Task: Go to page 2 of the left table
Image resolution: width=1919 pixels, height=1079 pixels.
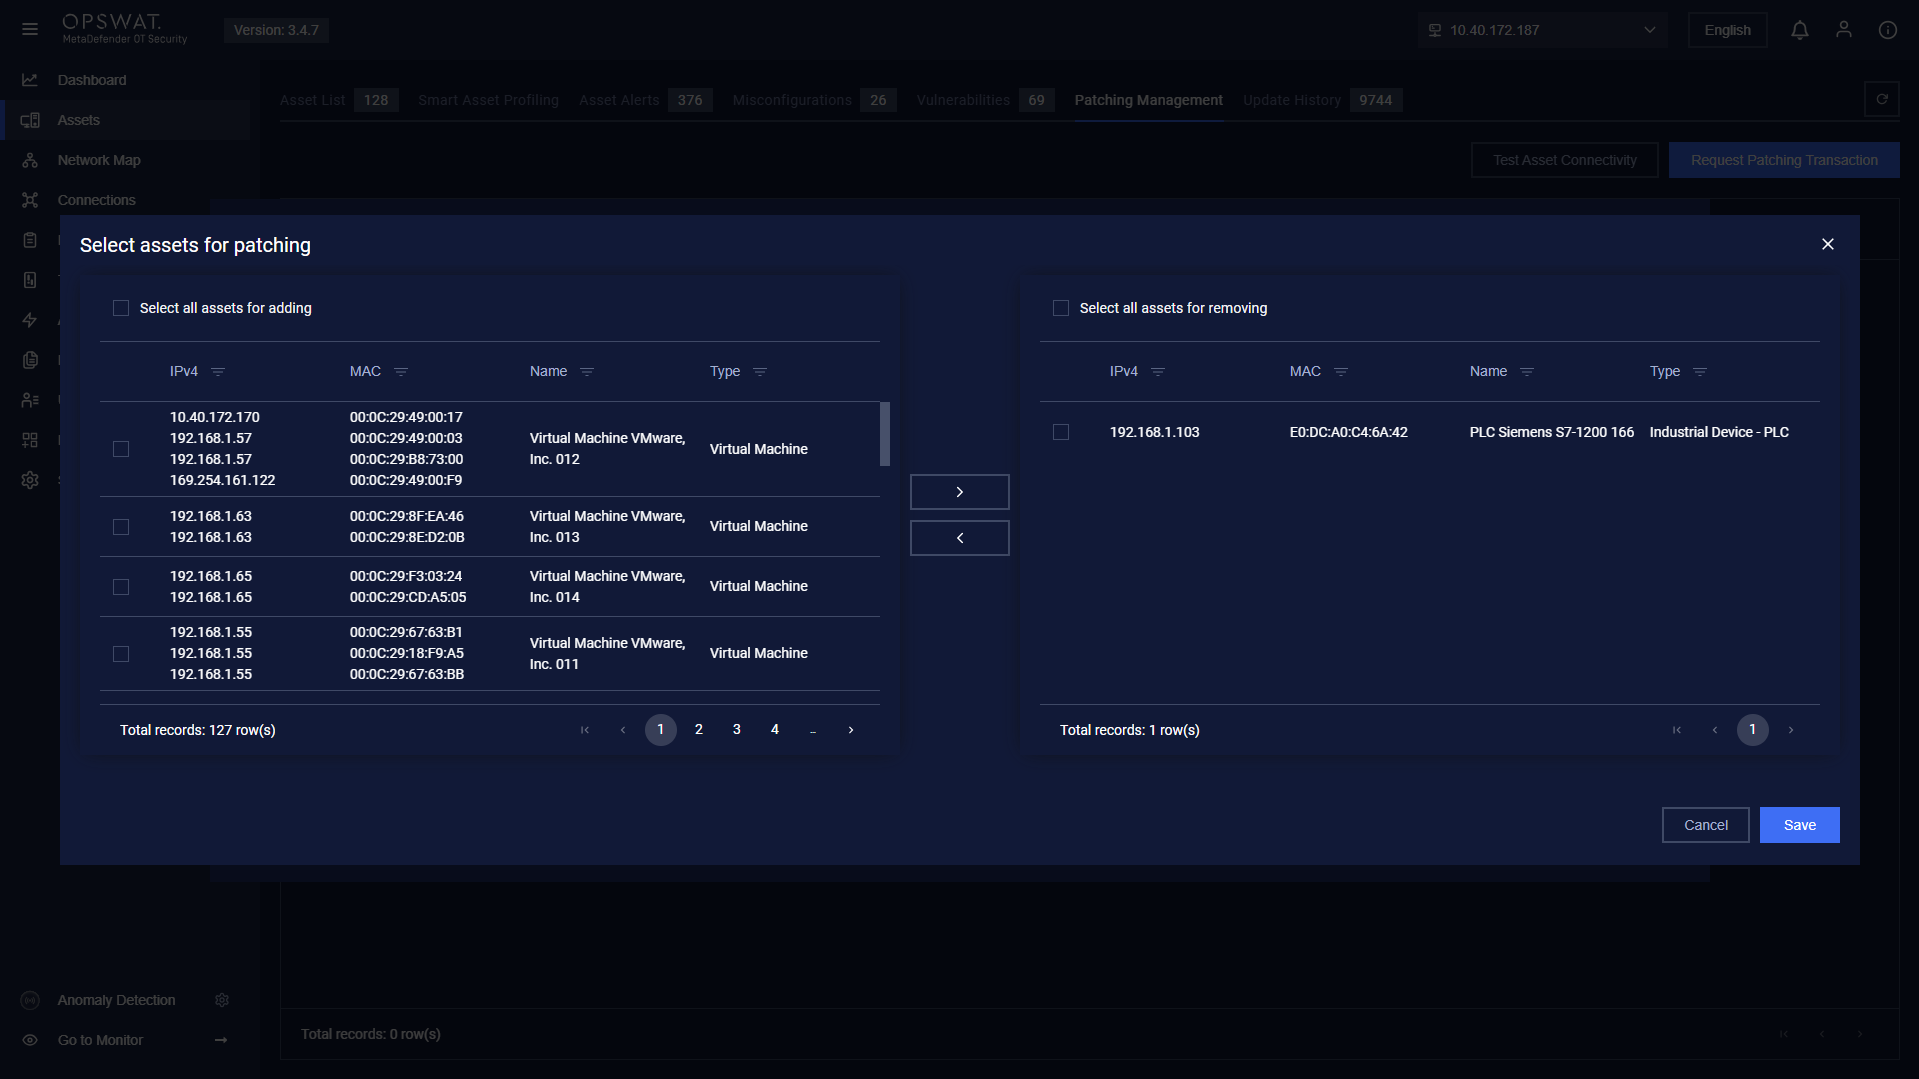Action: pos(699,730)
